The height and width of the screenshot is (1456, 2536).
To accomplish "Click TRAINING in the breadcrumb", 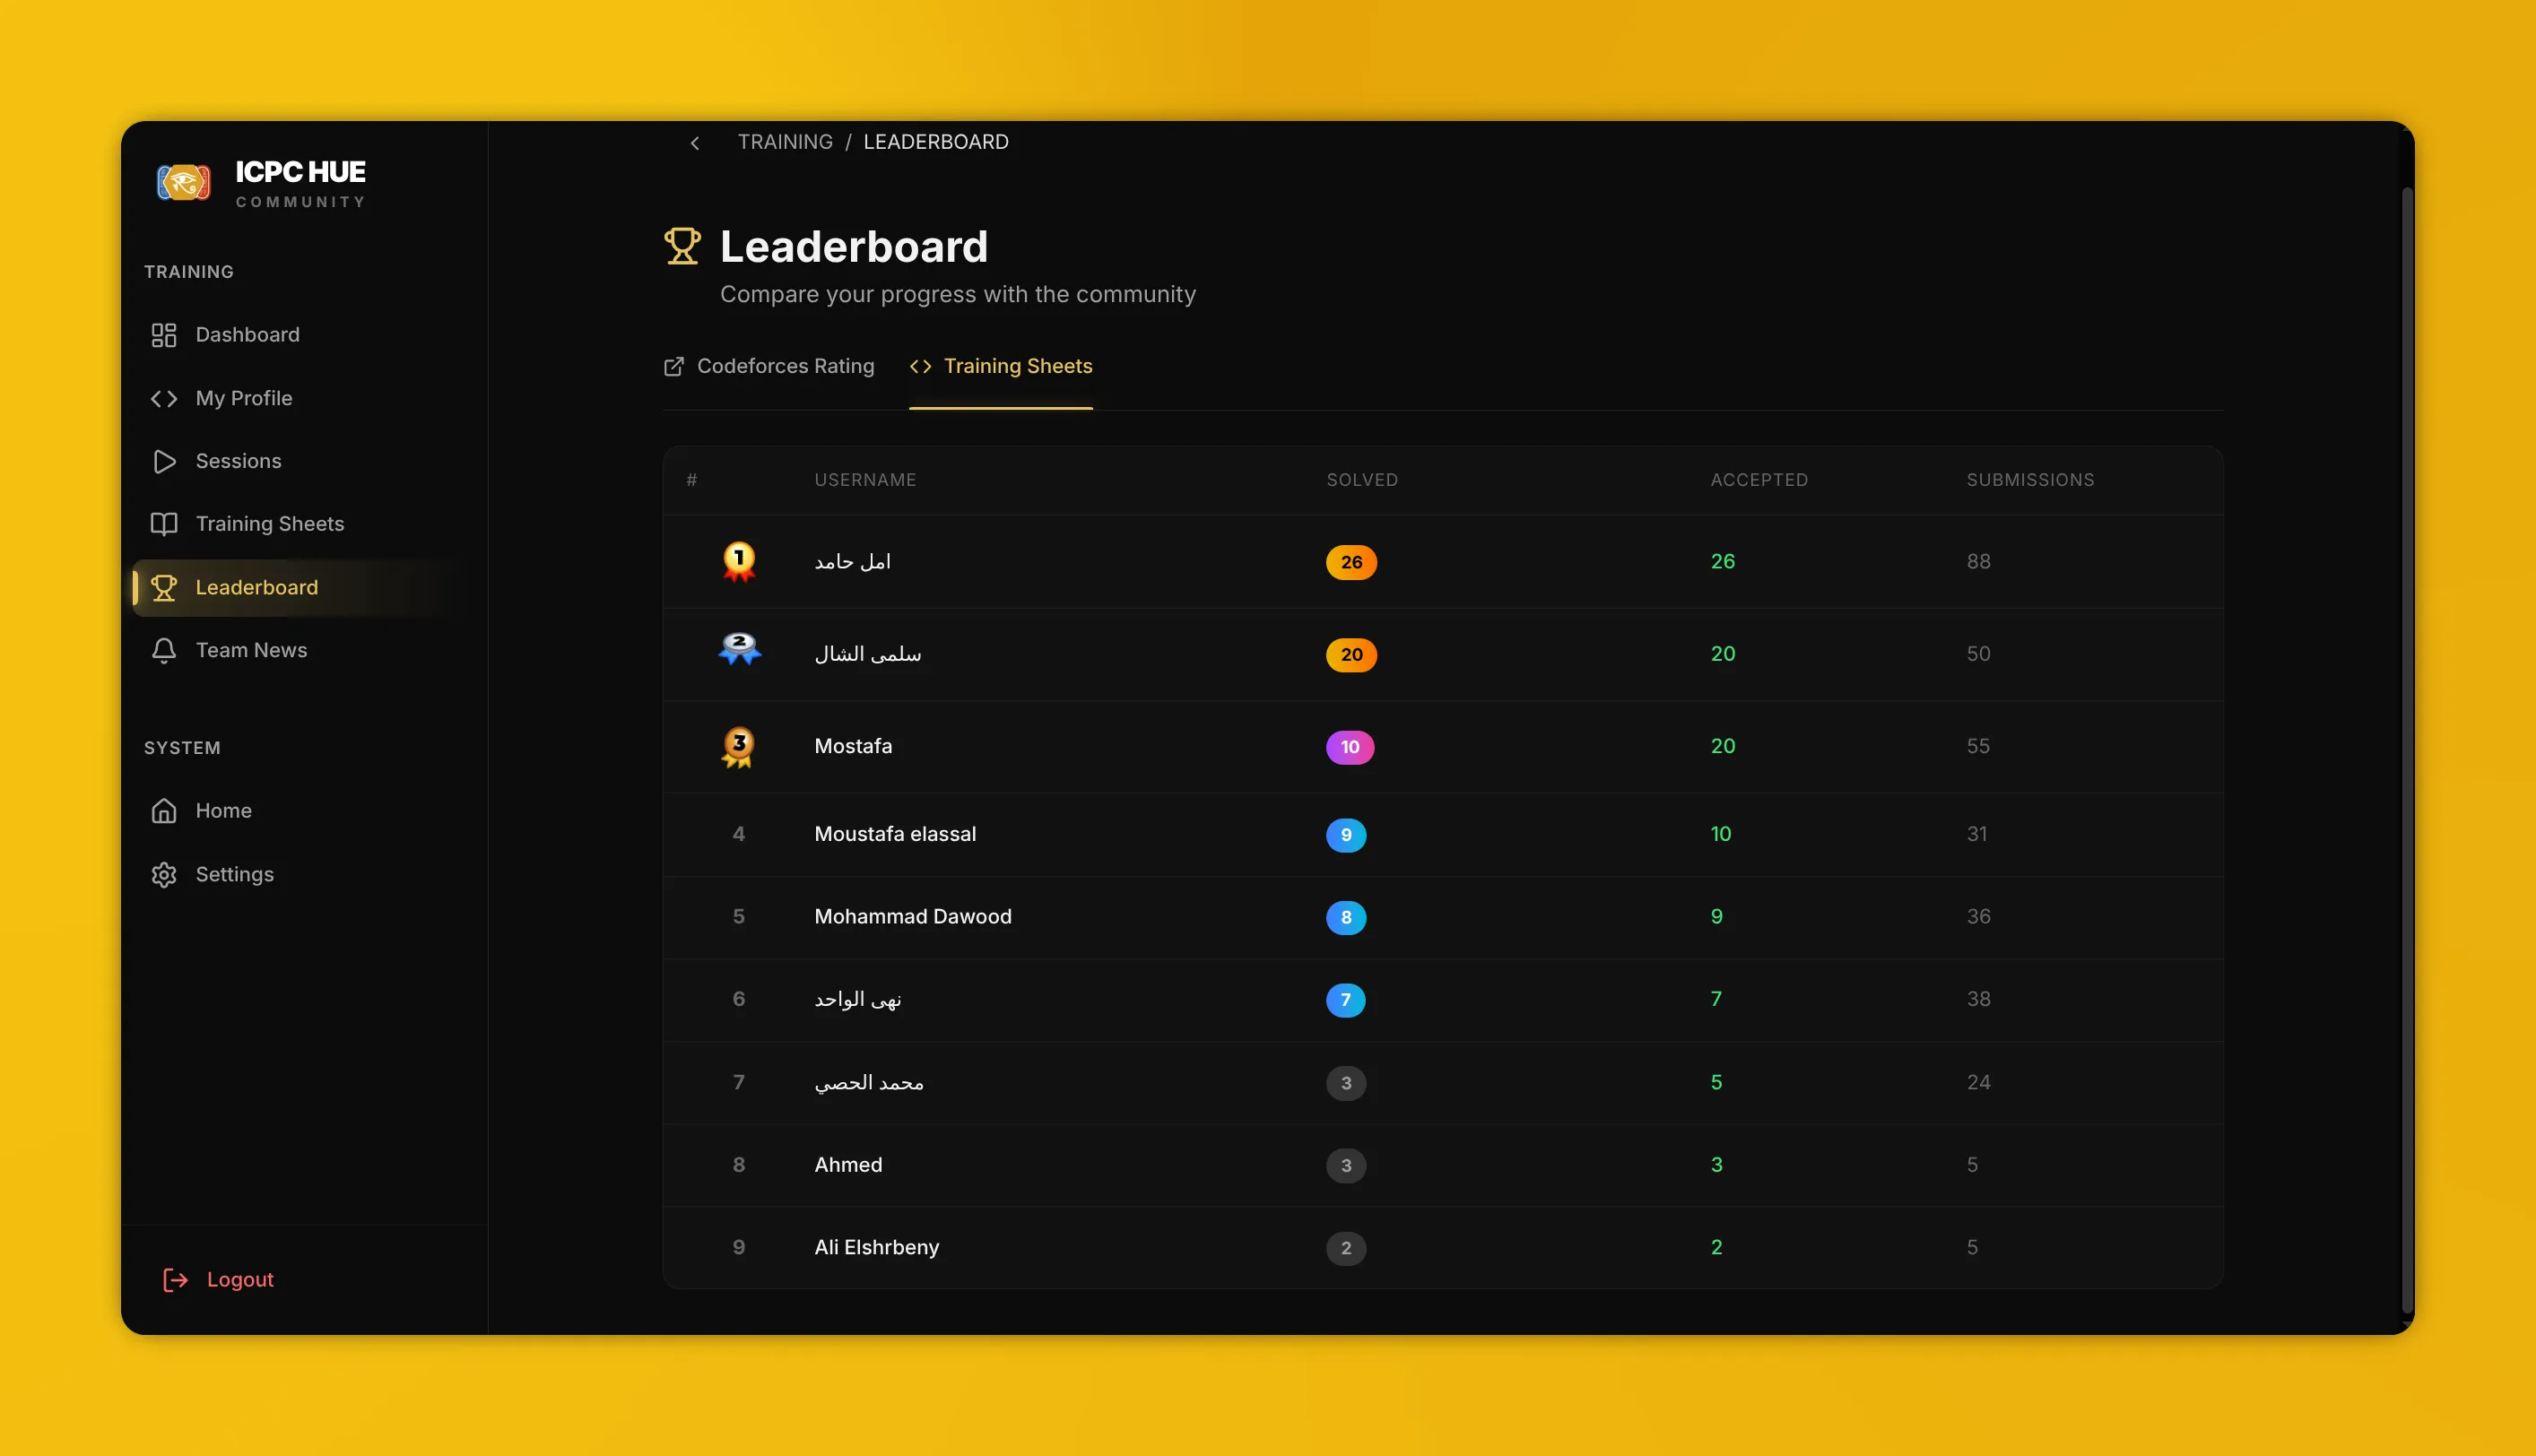I will pos(785,142).
